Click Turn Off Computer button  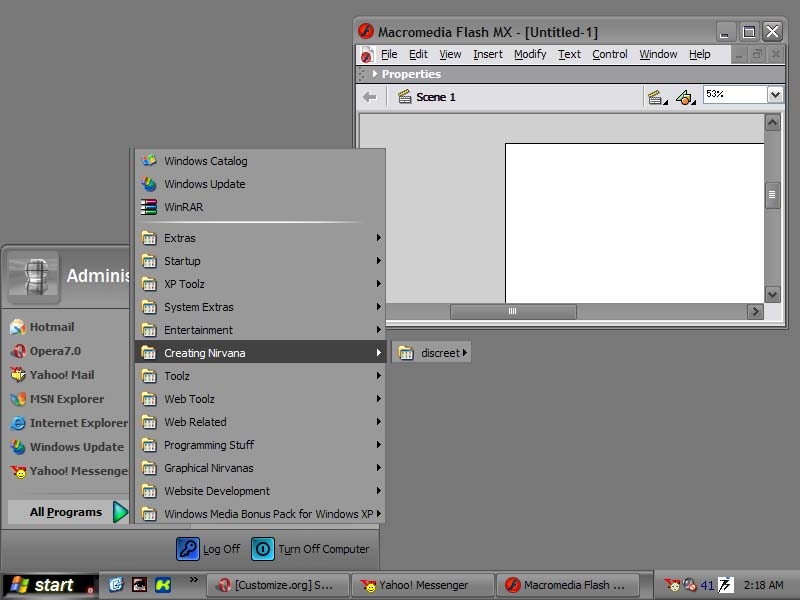[x=310, y=549]
